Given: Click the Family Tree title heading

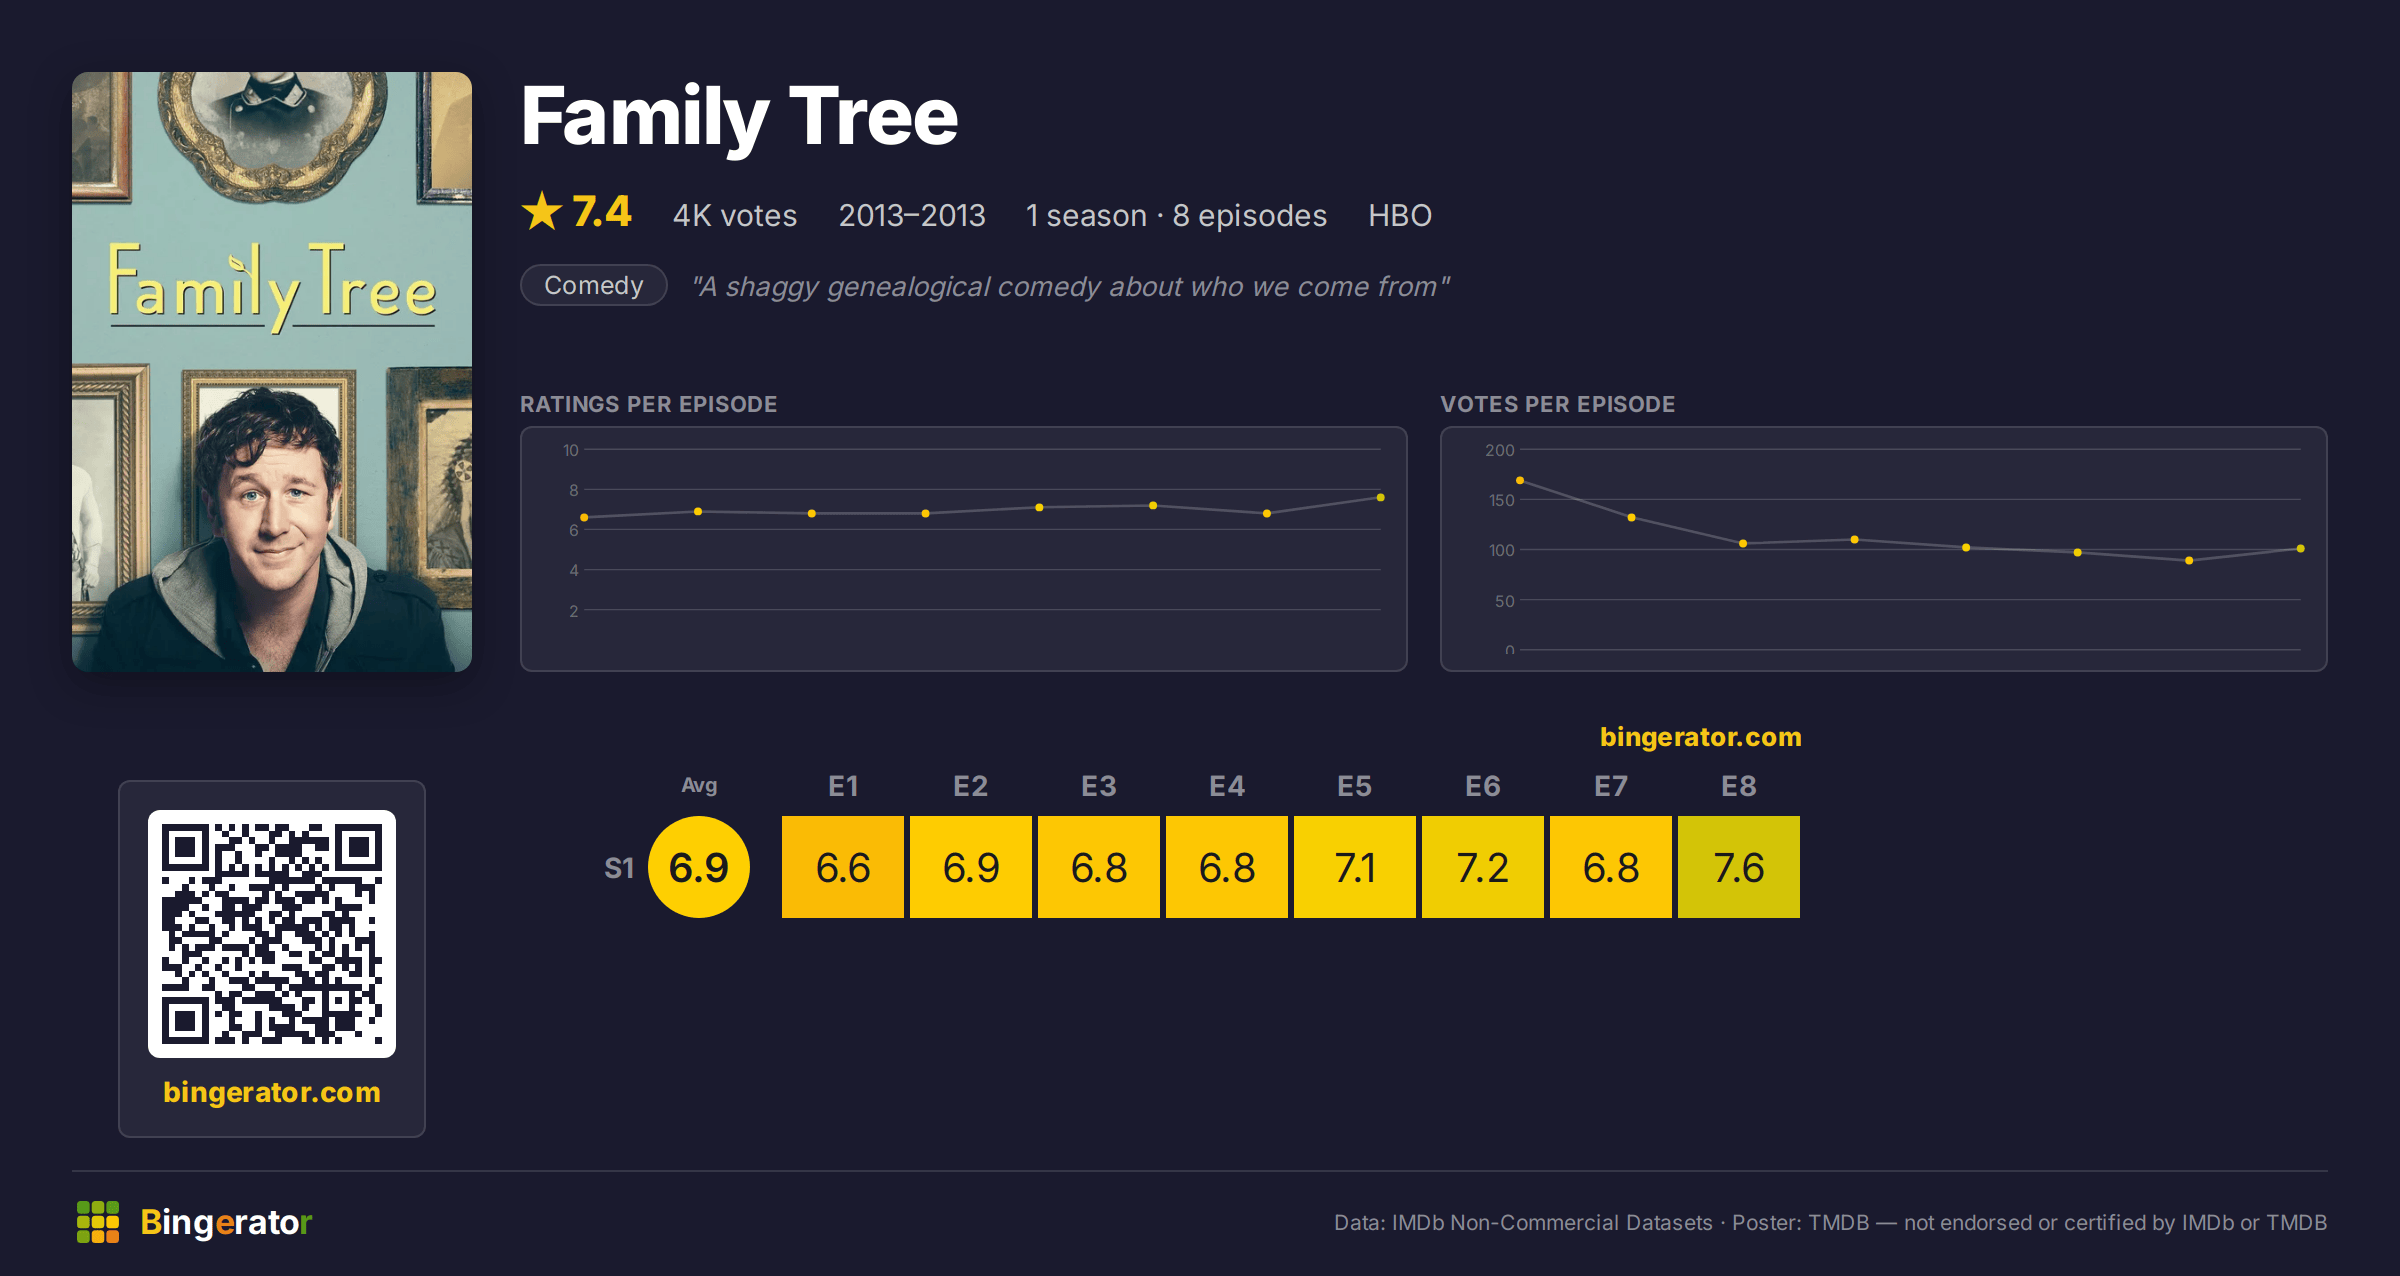Looking at the screenshot, I should pyautogui.click(x=740, y=118).
